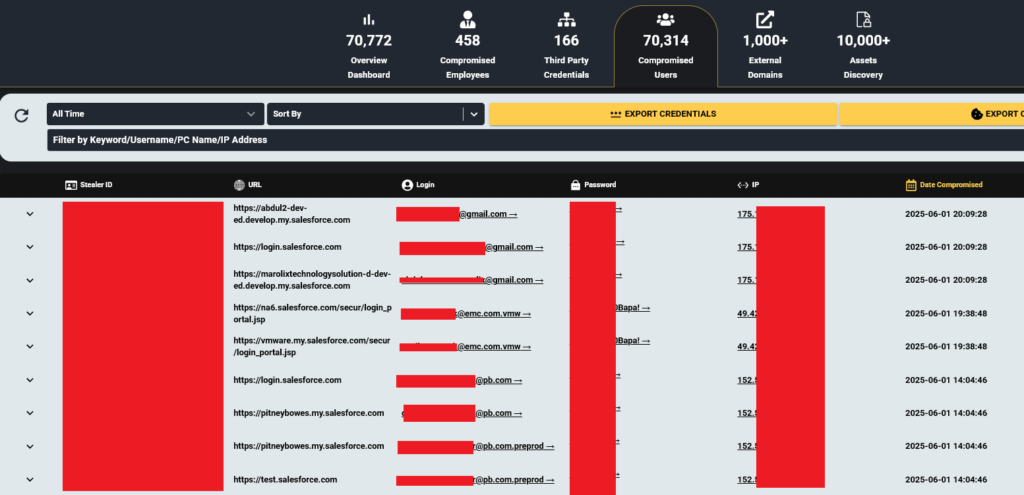
Task: Click the EXPORT CREDENTIALS button
Action: click(663, 114)
